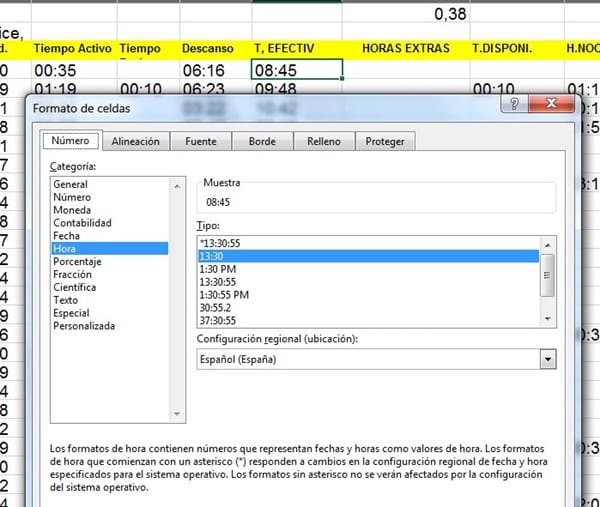Image resolution: width=600 pixels, height=507 pixels.
Task: Click the Descanso header cell
Action: [215, 49]
